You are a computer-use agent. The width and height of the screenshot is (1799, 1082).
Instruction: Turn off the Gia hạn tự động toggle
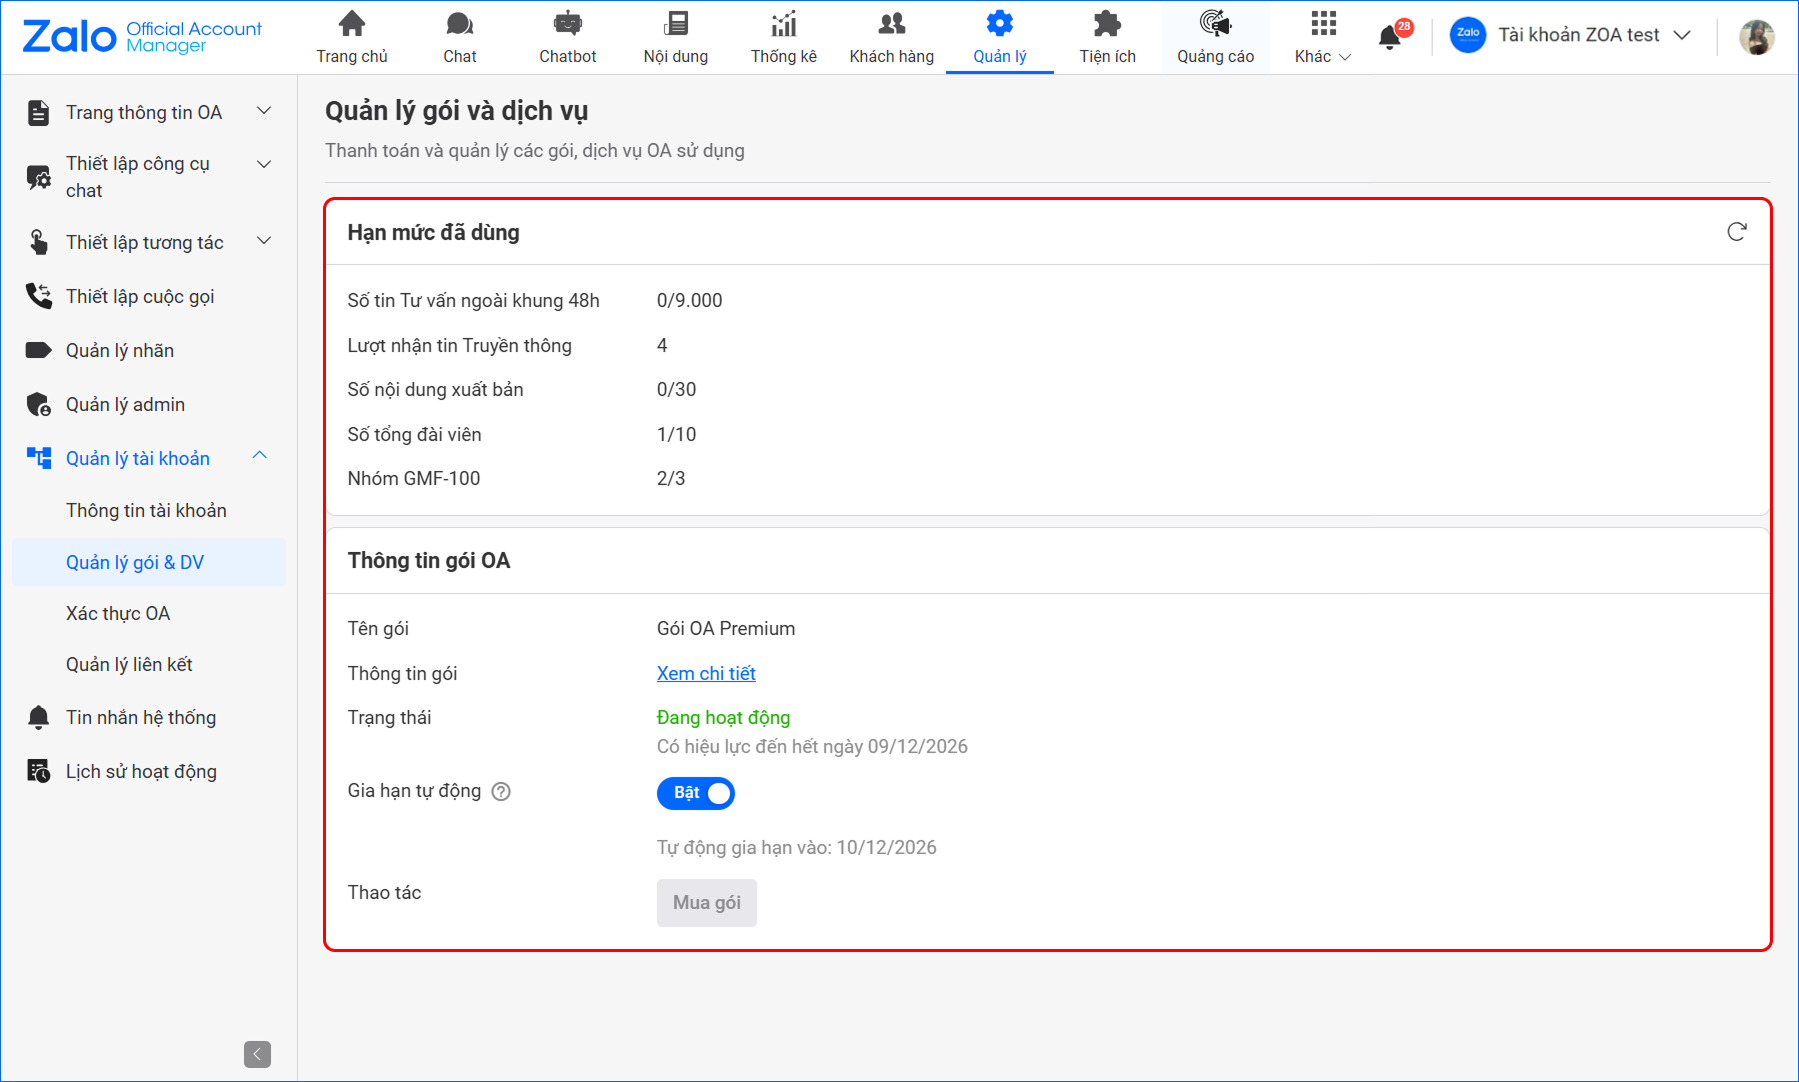click(696, 793)
